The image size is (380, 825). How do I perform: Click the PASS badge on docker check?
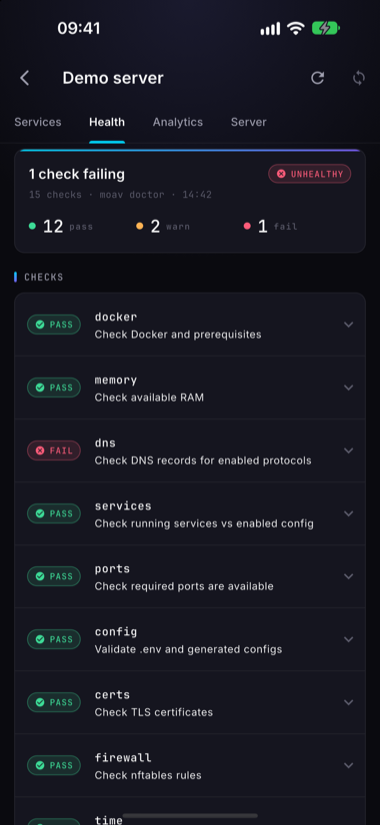(54, 325)
